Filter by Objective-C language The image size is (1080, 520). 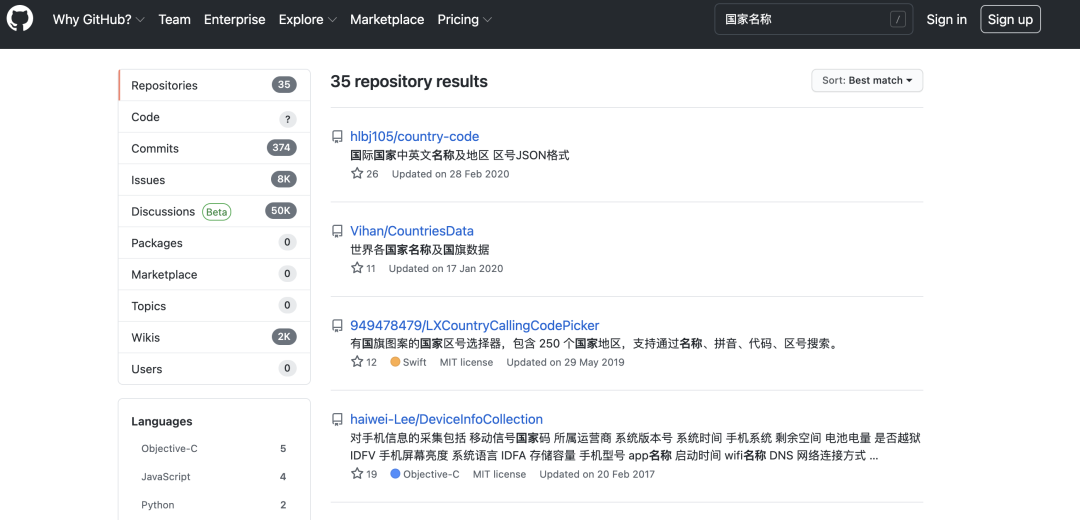pos(214,448)
